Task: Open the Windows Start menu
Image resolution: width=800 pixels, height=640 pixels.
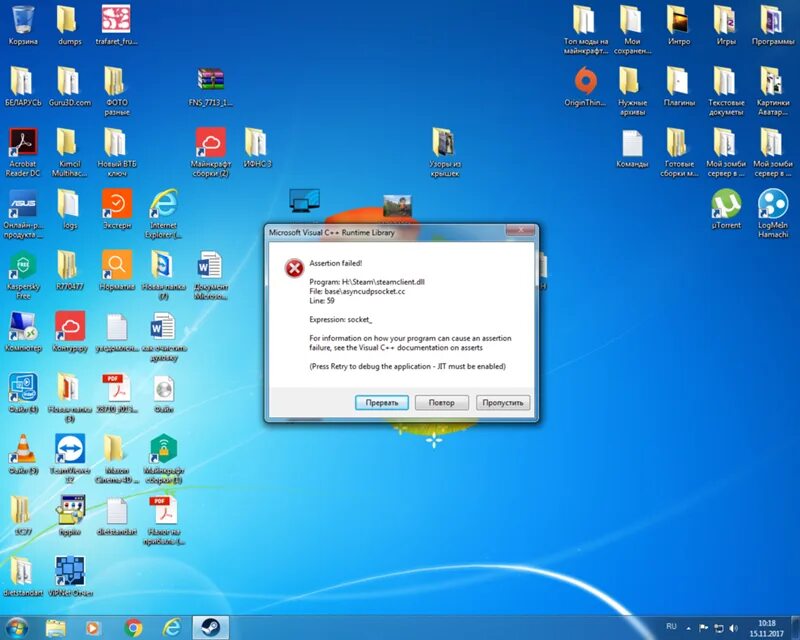Action: pos(15,628)
